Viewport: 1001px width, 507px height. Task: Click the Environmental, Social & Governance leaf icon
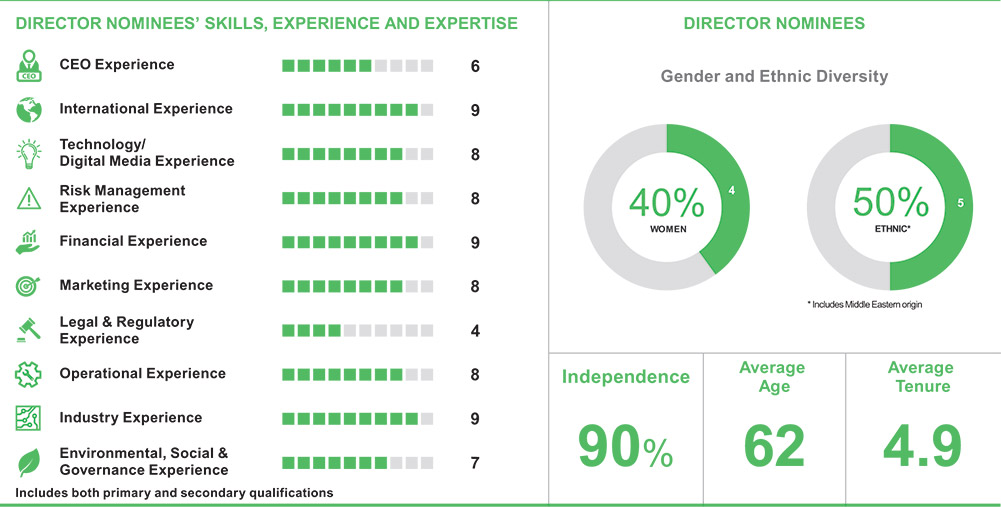click(x=28, y=462)
